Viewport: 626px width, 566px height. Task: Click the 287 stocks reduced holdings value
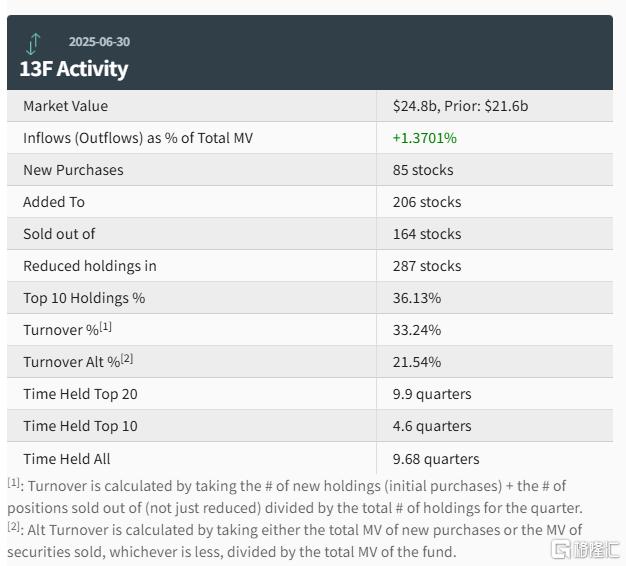[x=427, y=266]
